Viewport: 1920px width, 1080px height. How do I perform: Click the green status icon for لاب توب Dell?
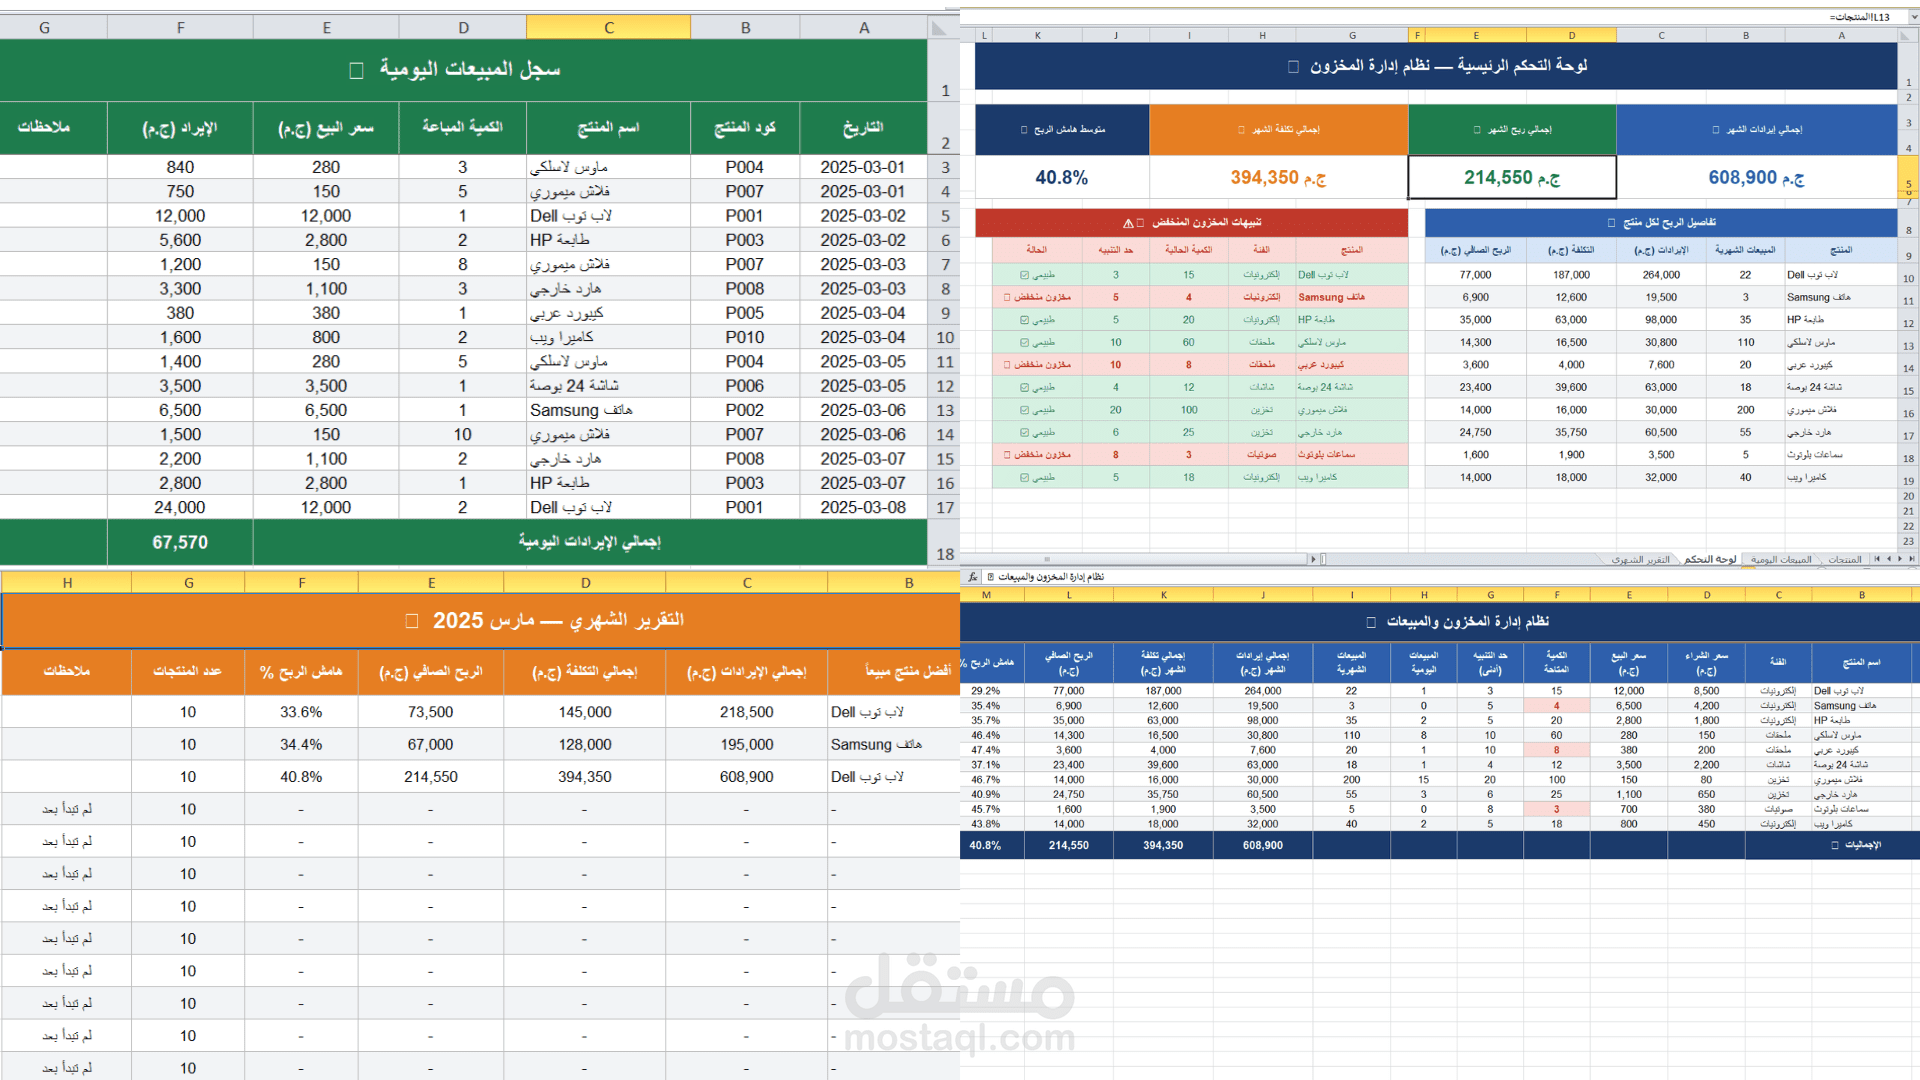[1024, 275]
